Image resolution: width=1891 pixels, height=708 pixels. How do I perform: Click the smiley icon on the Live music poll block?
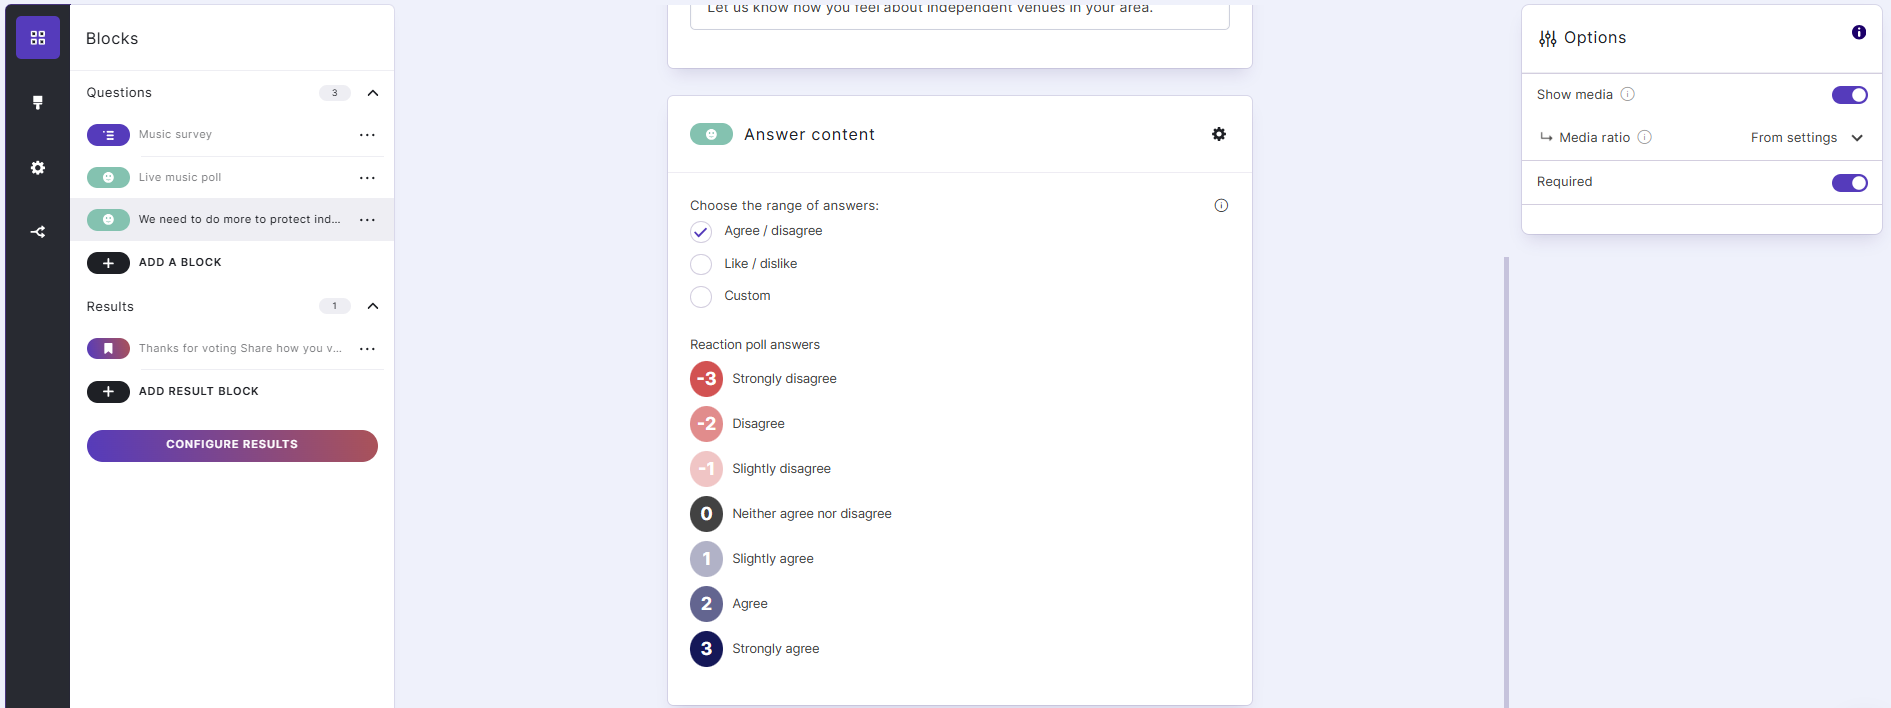[108, 177]
